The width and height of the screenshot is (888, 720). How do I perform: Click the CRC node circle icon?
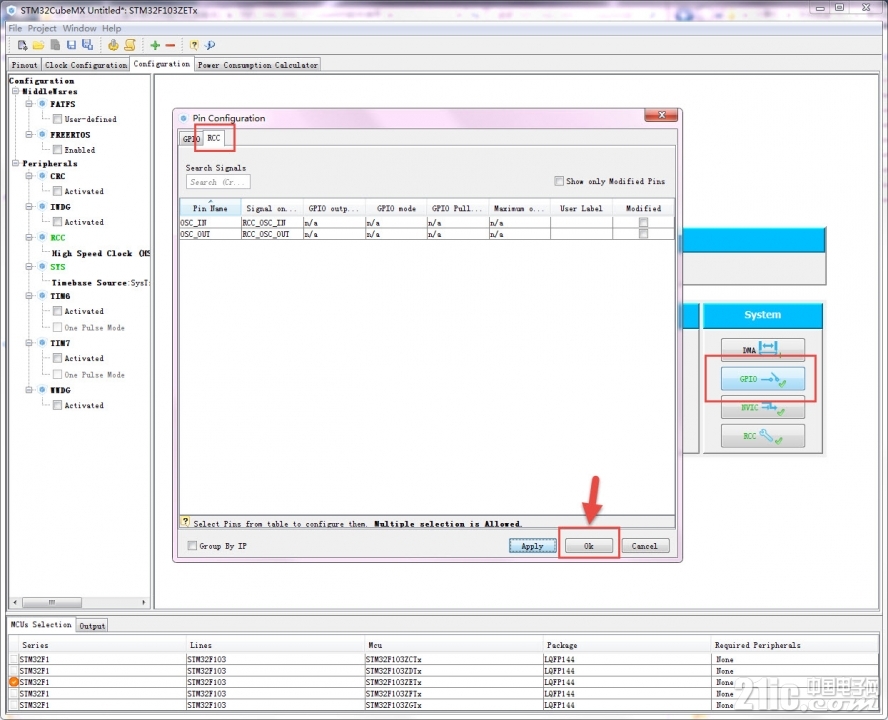tap(42, 176)
